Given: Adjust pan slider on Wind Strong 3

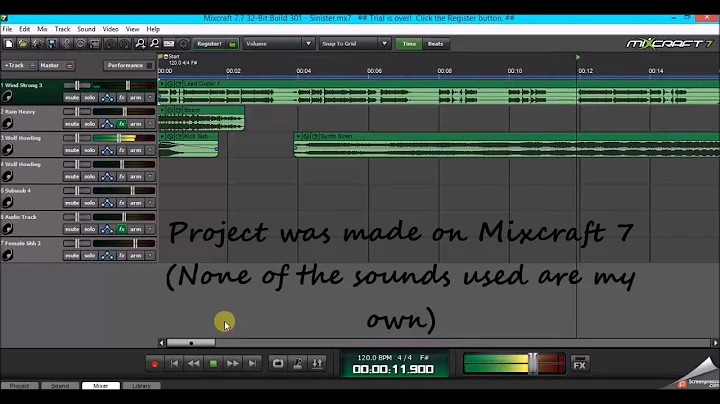Looking at the screenshot, I should coord(77,85).
